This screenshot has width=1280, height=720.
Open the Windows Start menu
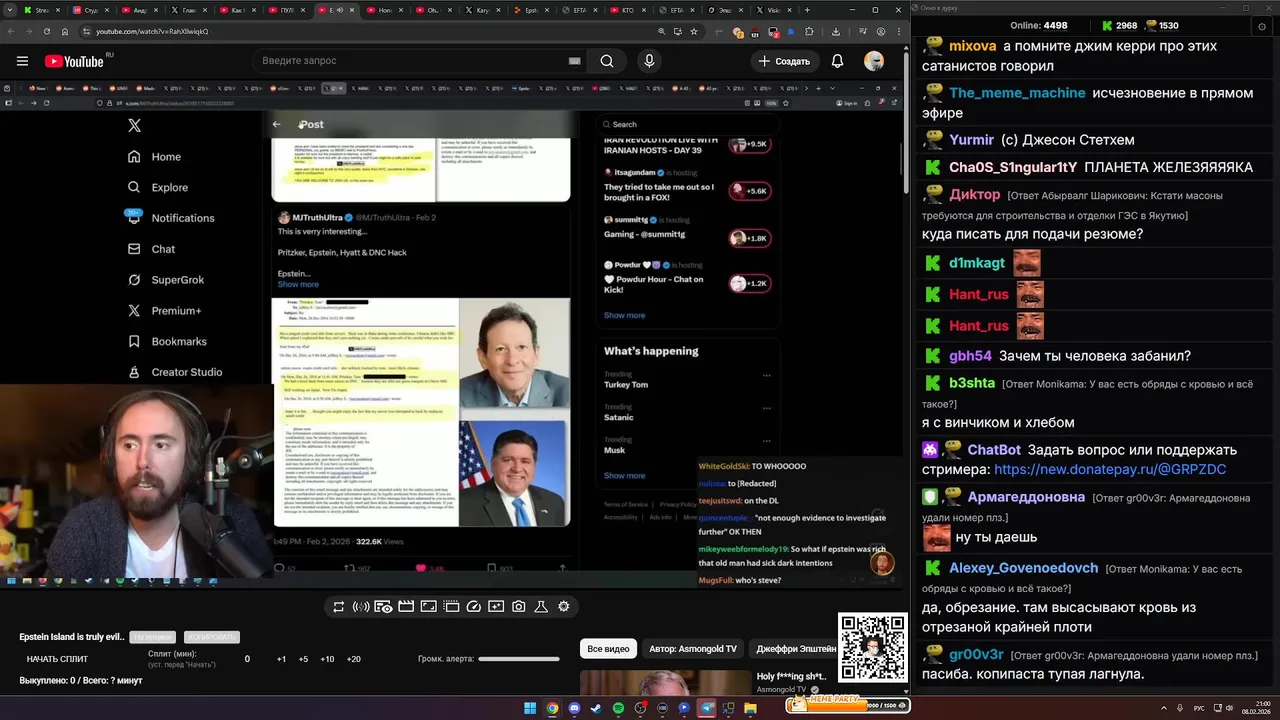(530, 708)
